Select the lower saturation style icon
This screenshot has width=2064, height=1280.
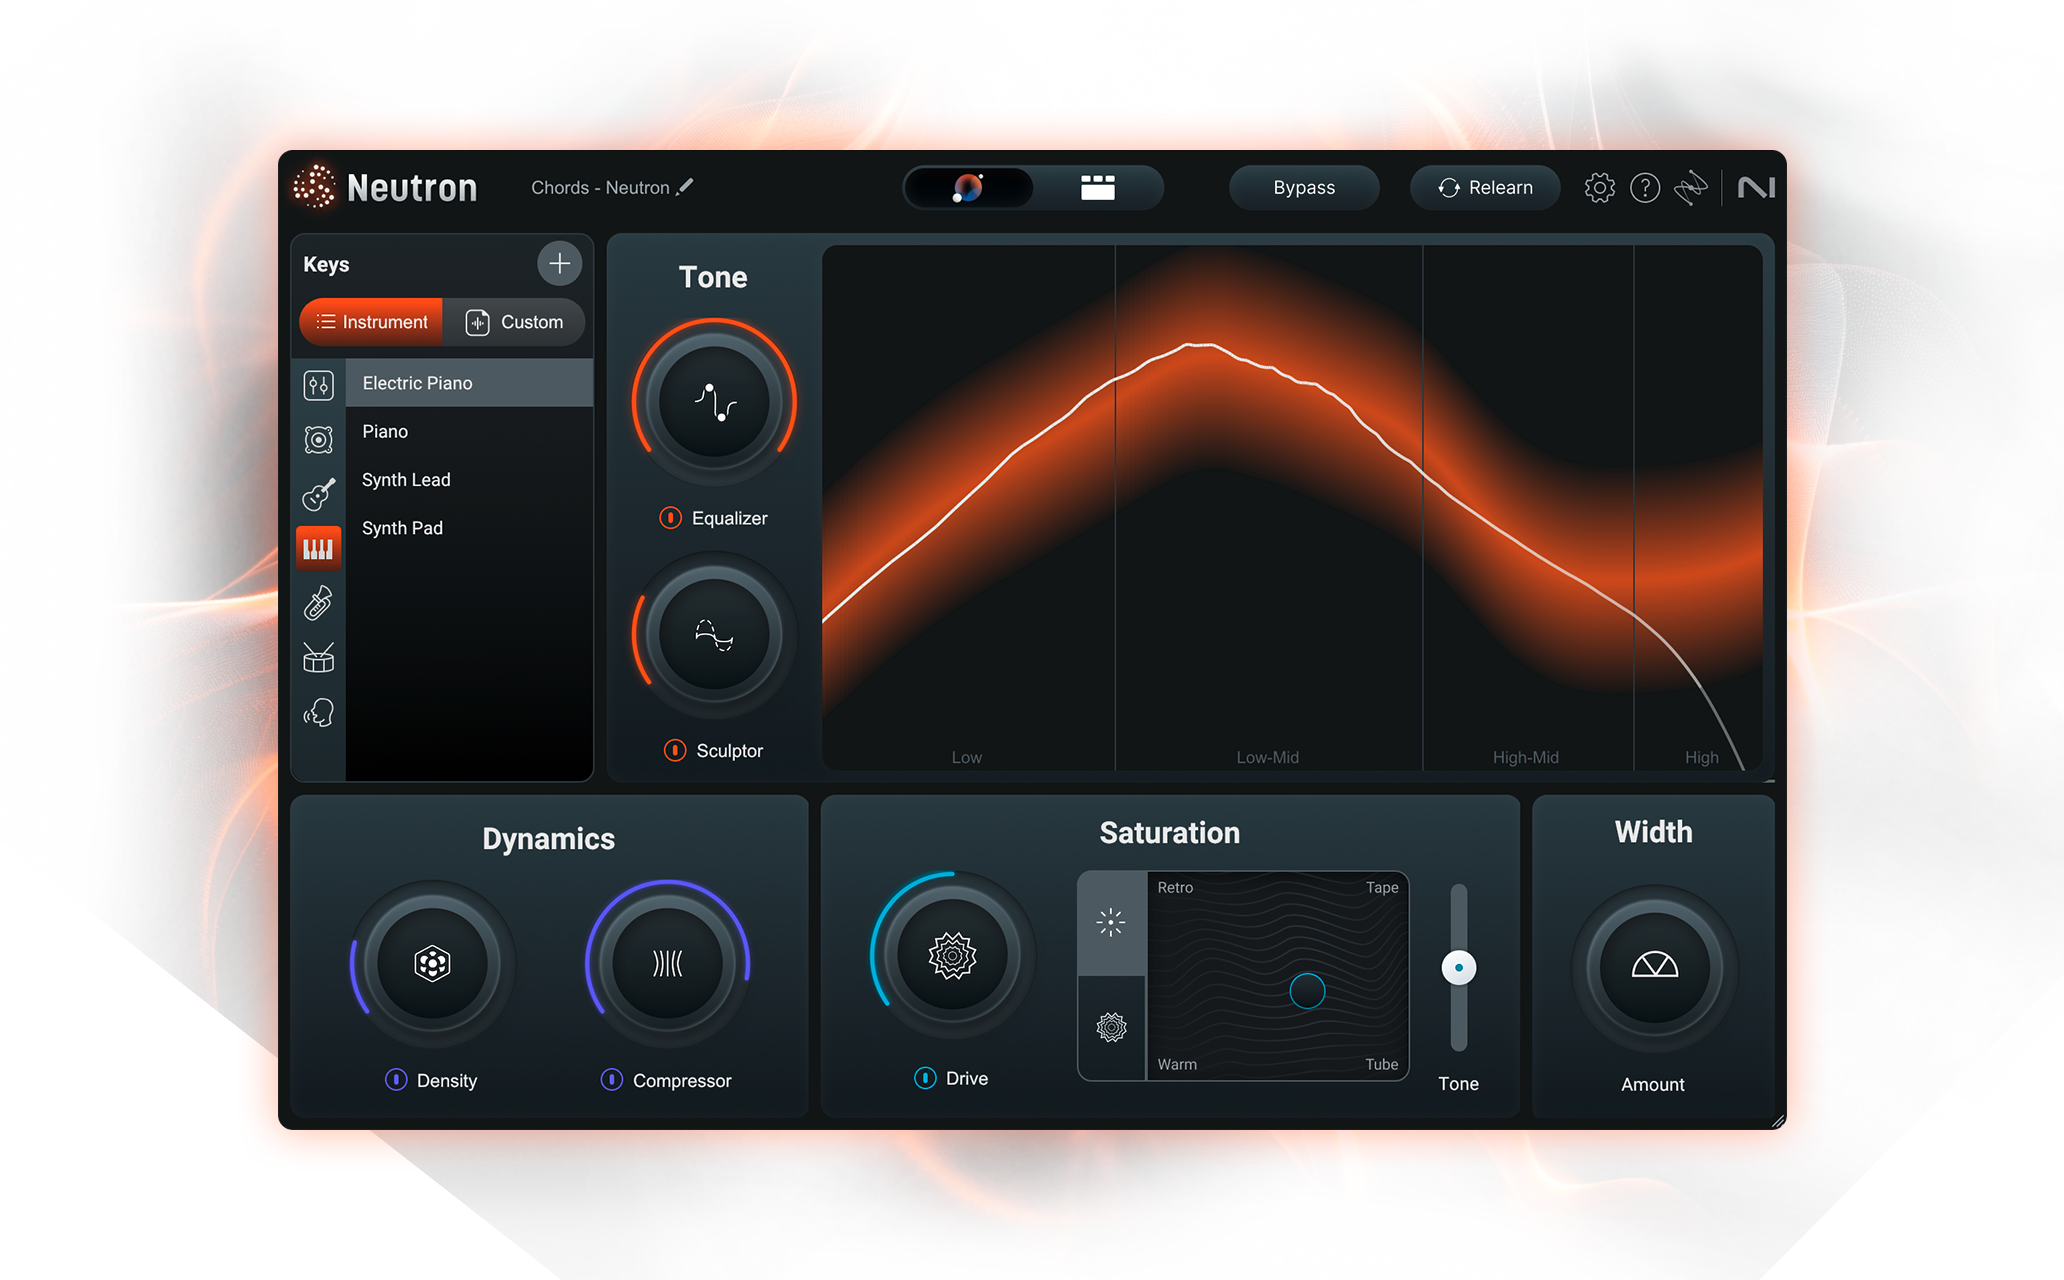tap(1111, 1027)
